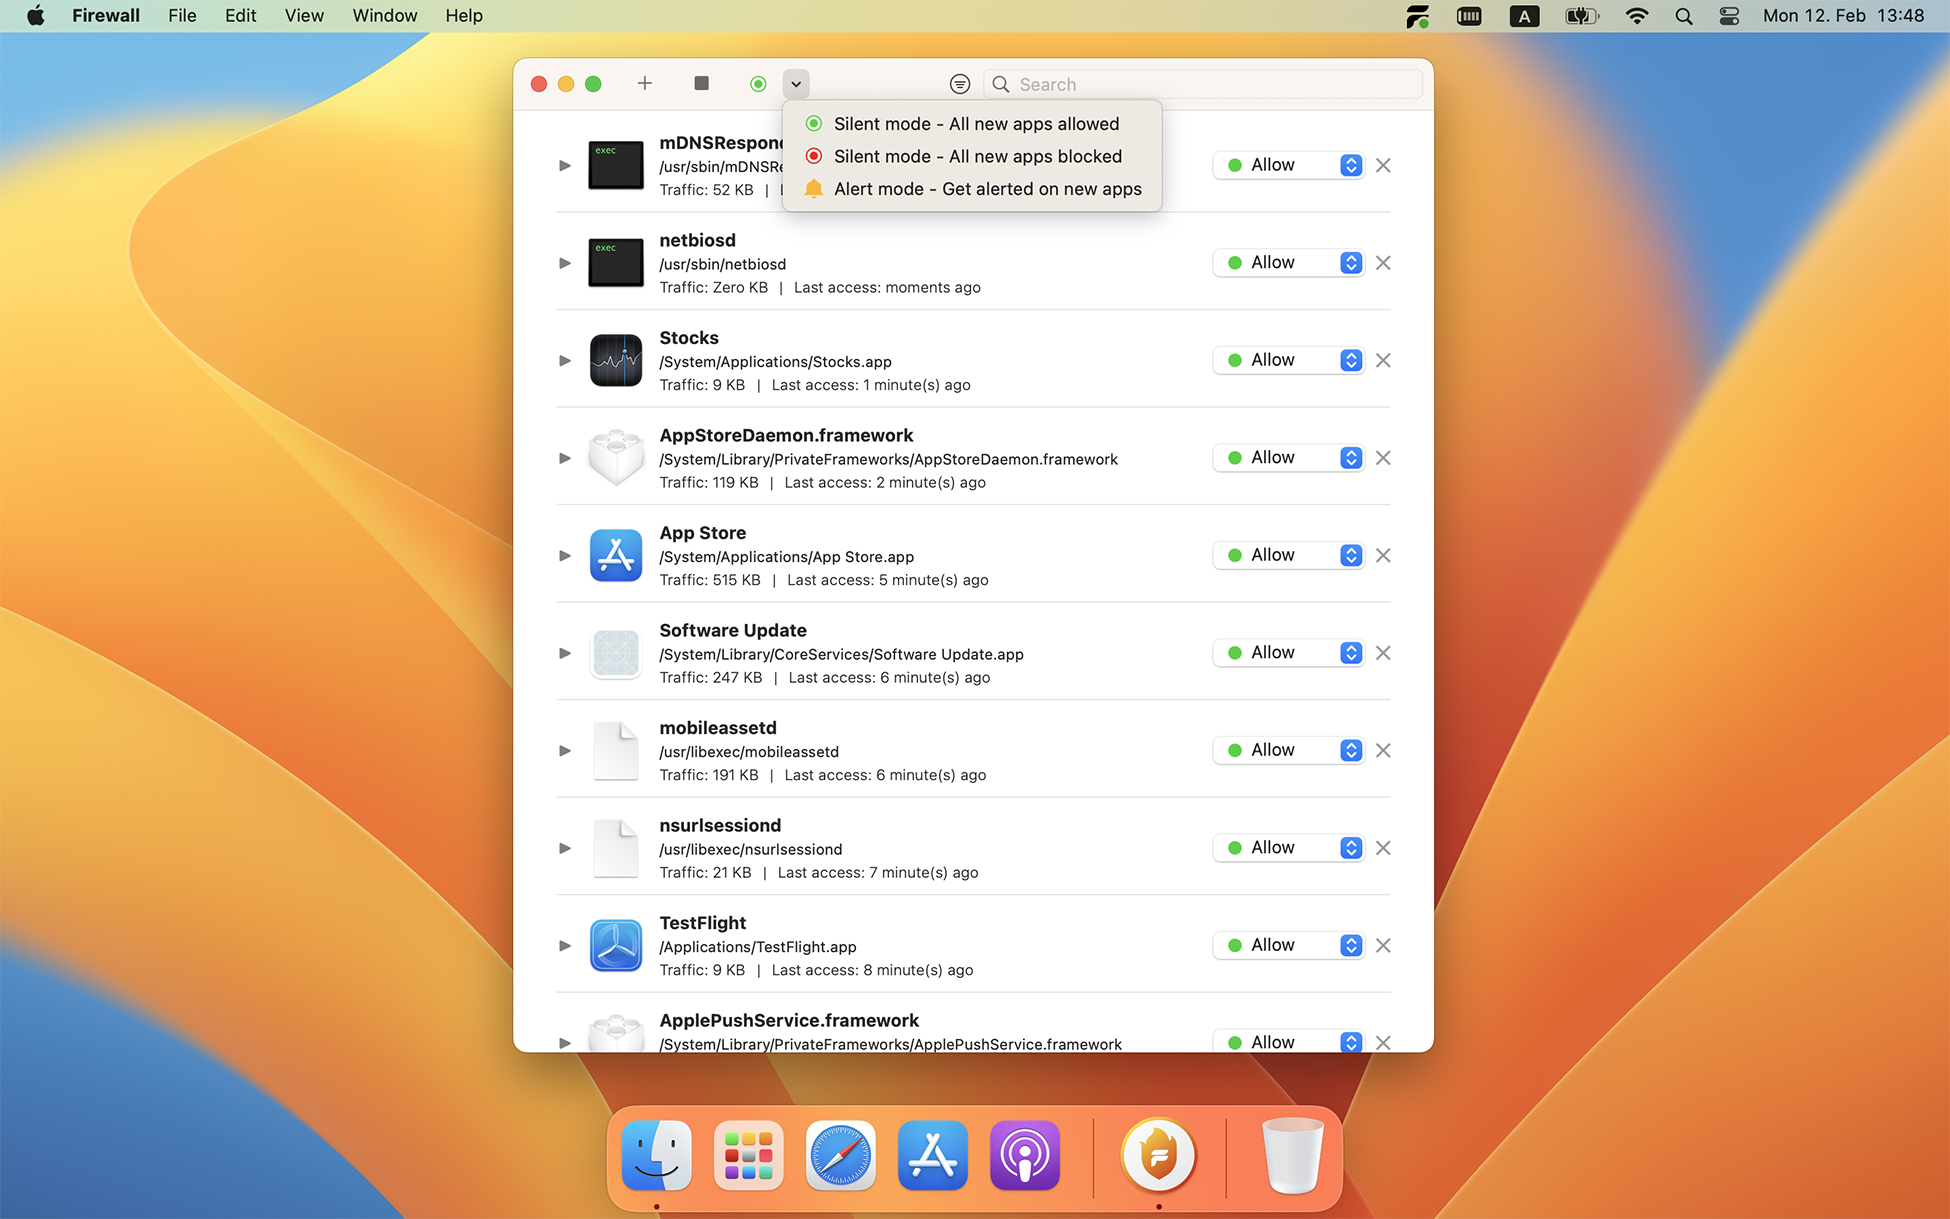1950x1219 pixels.
Task: Open Allow popup for nsurlsessiond
Action: (x=1350, y=848)
